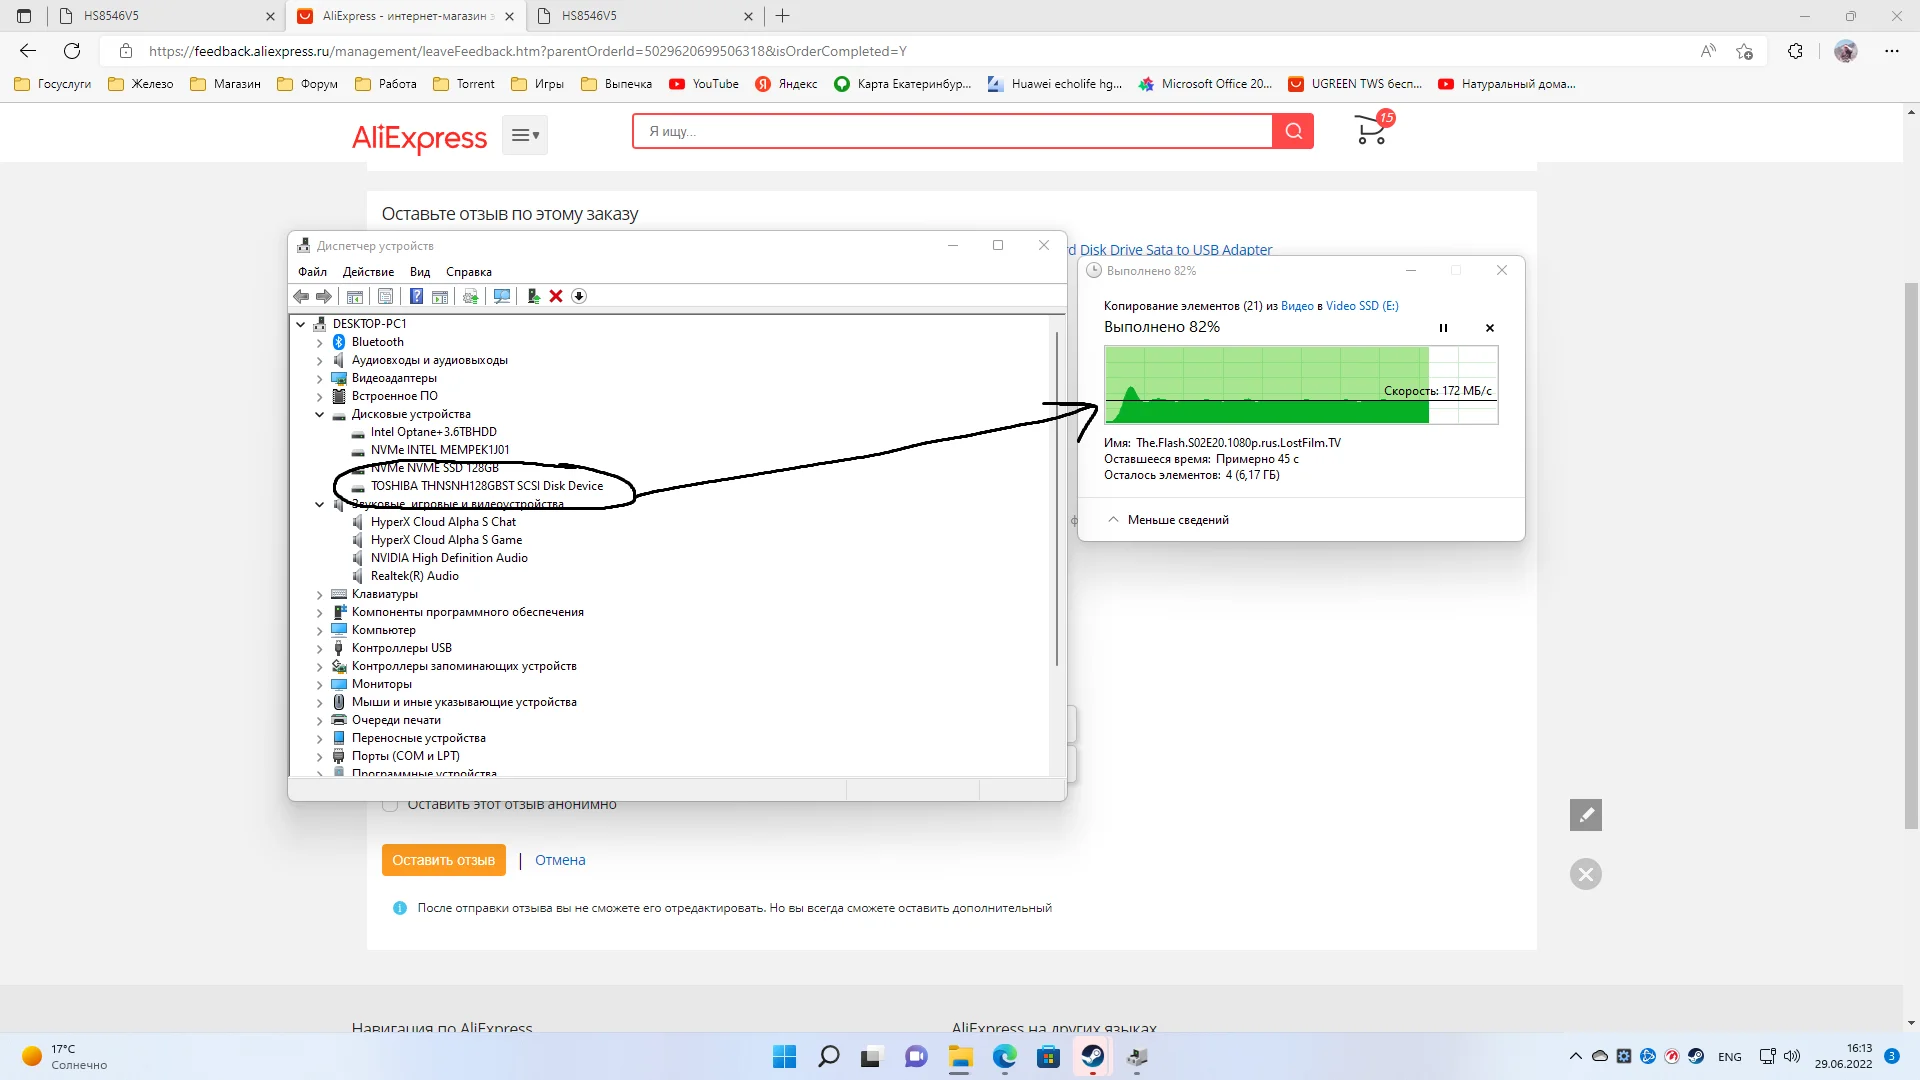The width and height of the screenshot is (1920, 1080).
Task: Click Update driver icon with green arrow
Action: click(533, 296)
